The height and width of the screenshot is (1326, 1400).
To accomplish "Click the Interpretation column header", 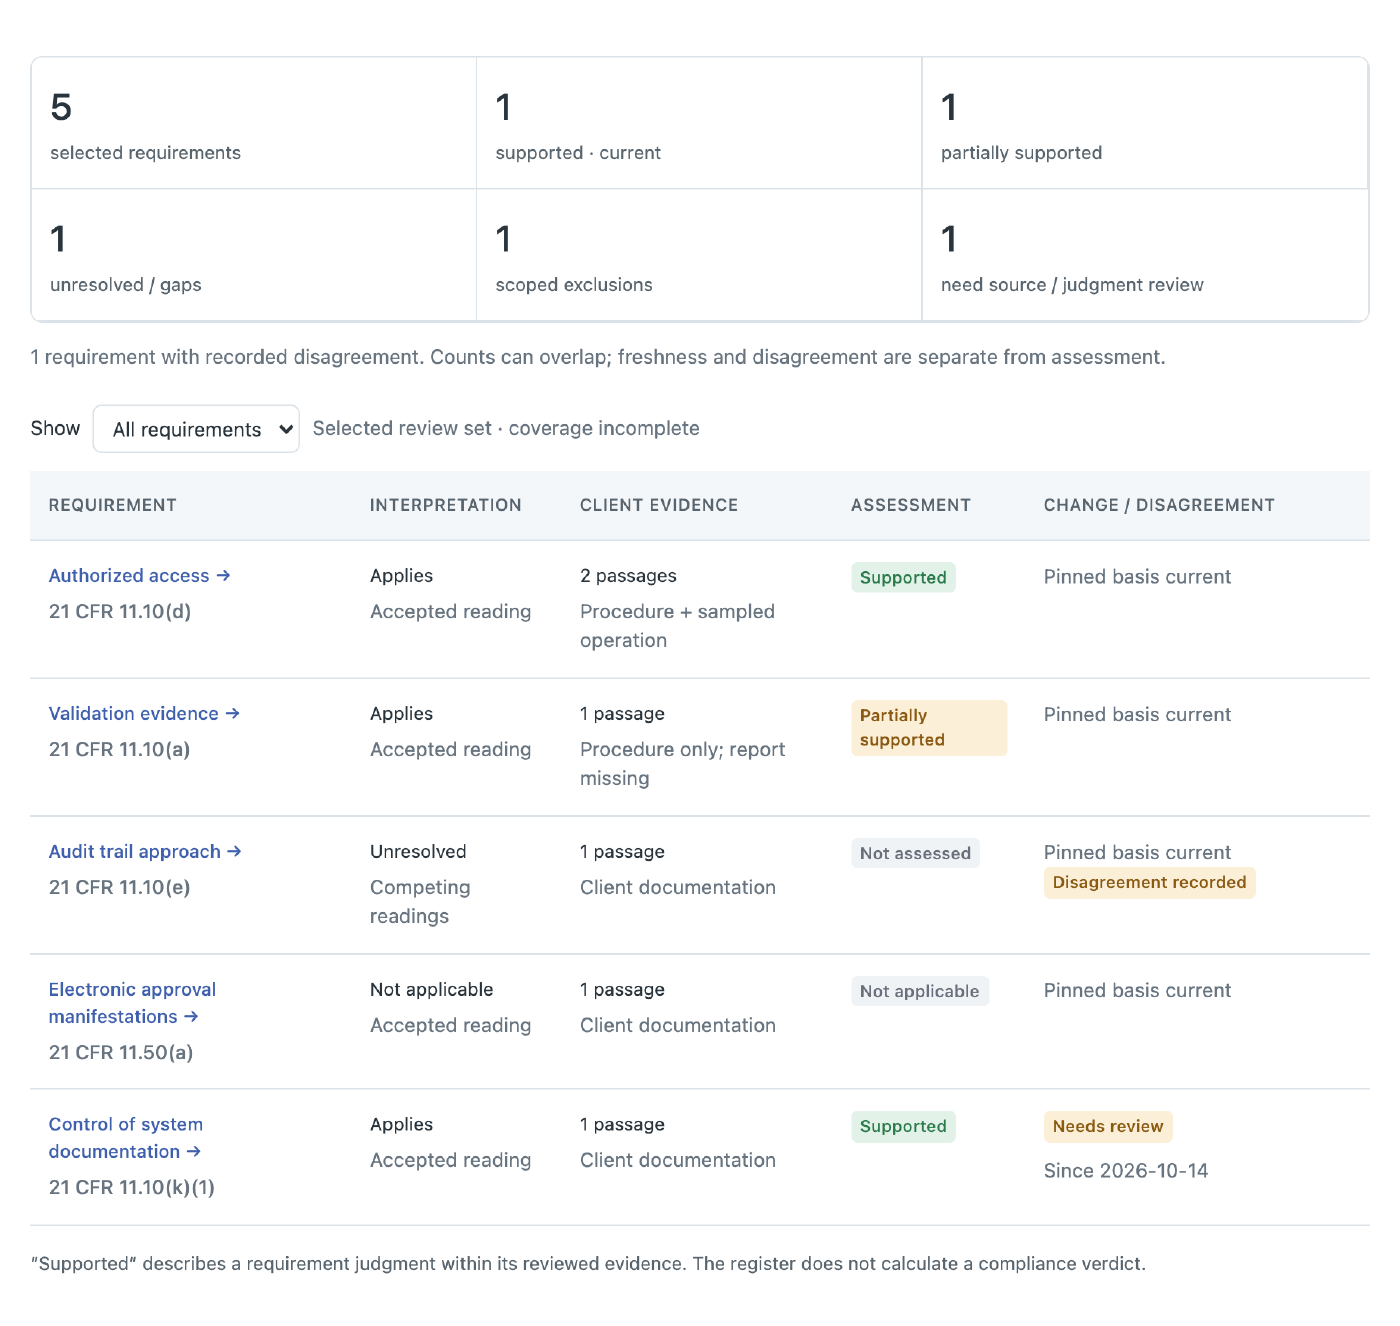I will click(446, 506).
